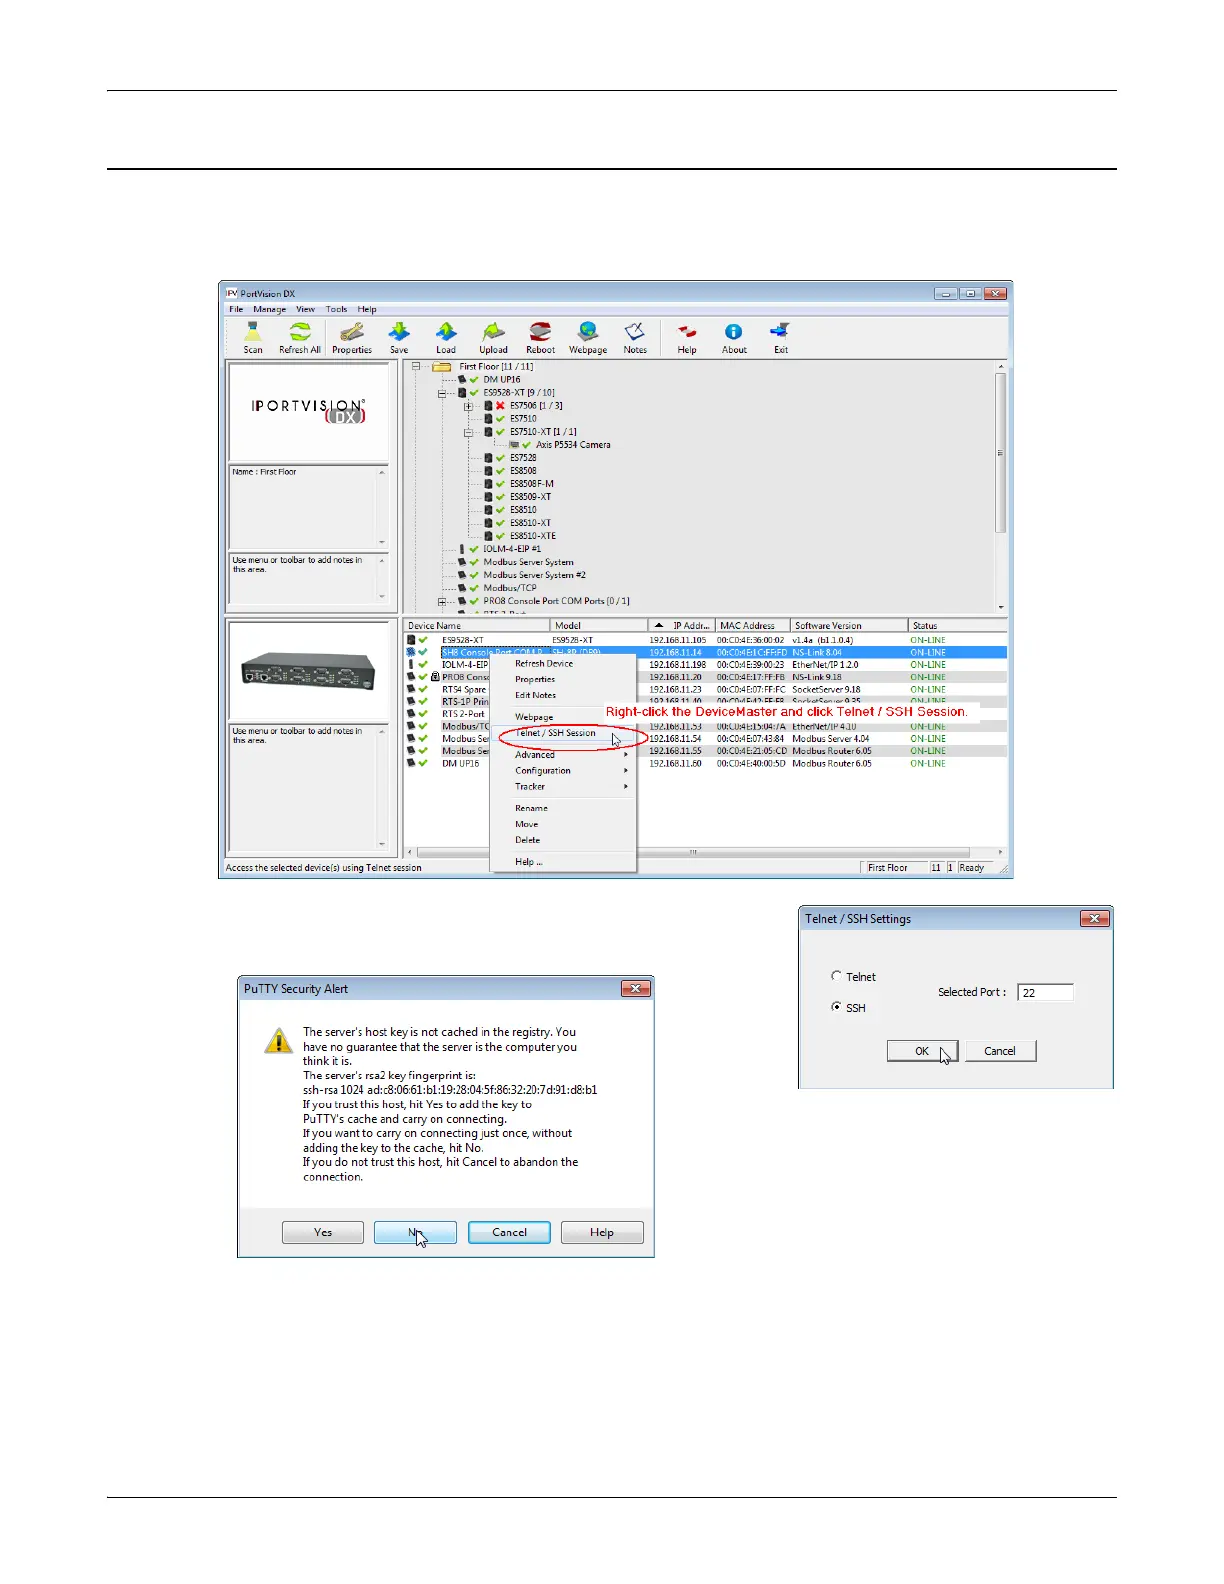Viewport: 1224px width, 1584px height.
Task: Click the PortVision DX title bar app icon
Action: tap(232, 294)
